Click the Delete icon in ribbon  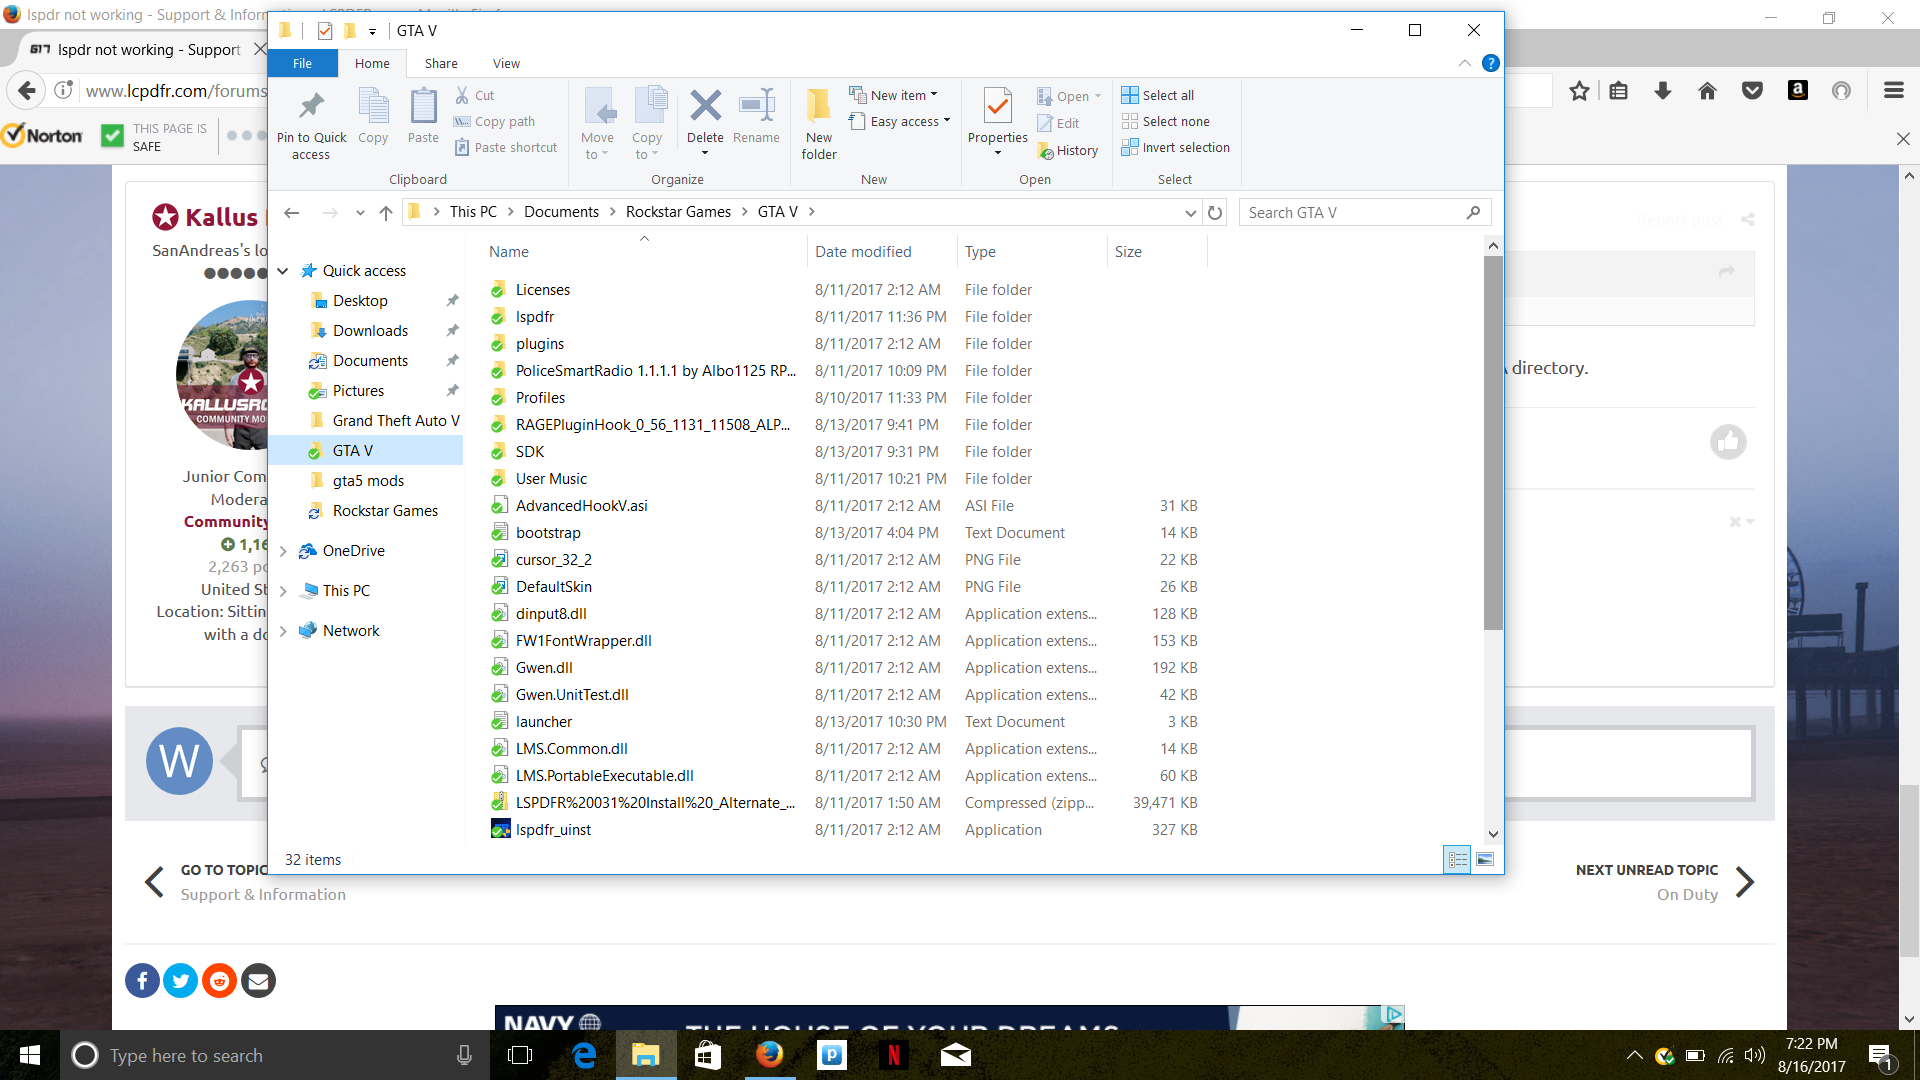point(705,107)
